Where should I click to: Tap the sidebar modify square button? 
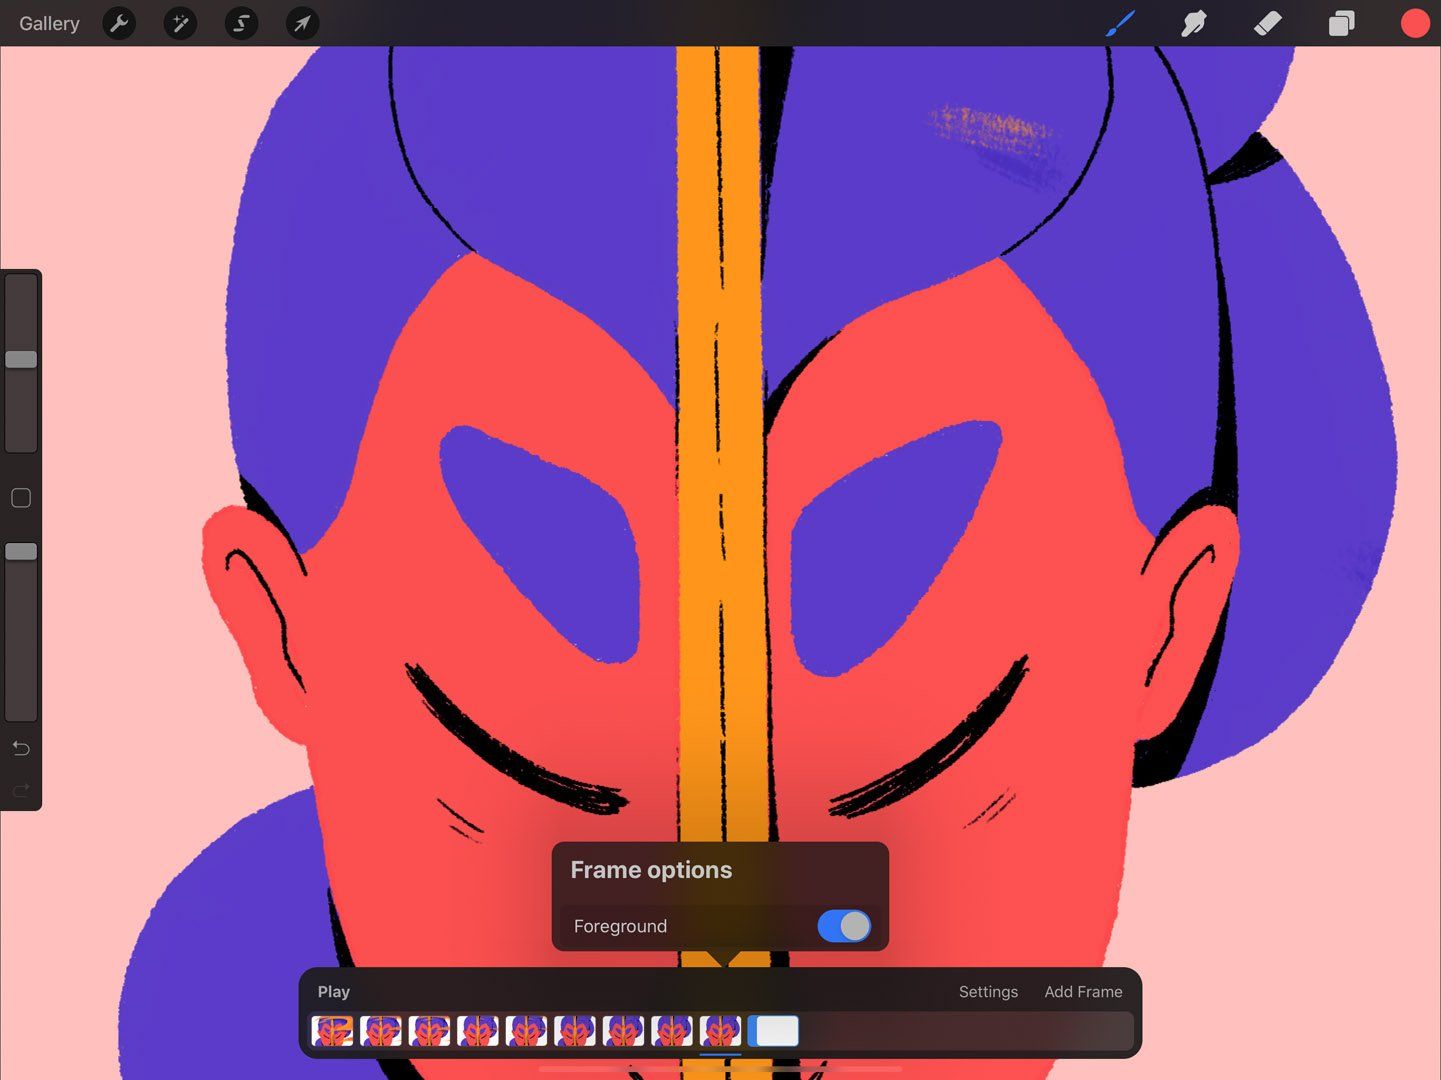pos(21,497)
